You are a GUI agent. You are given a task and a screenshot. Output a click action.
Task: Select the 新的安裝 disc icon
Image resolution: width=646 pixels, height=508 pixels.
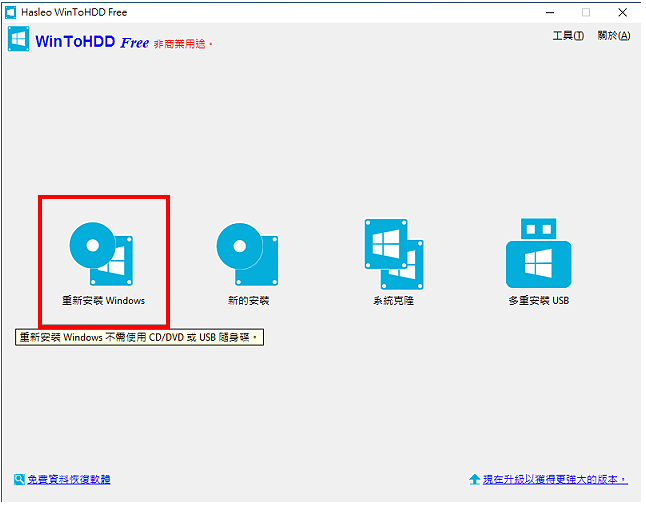click(x=247, y=254)
